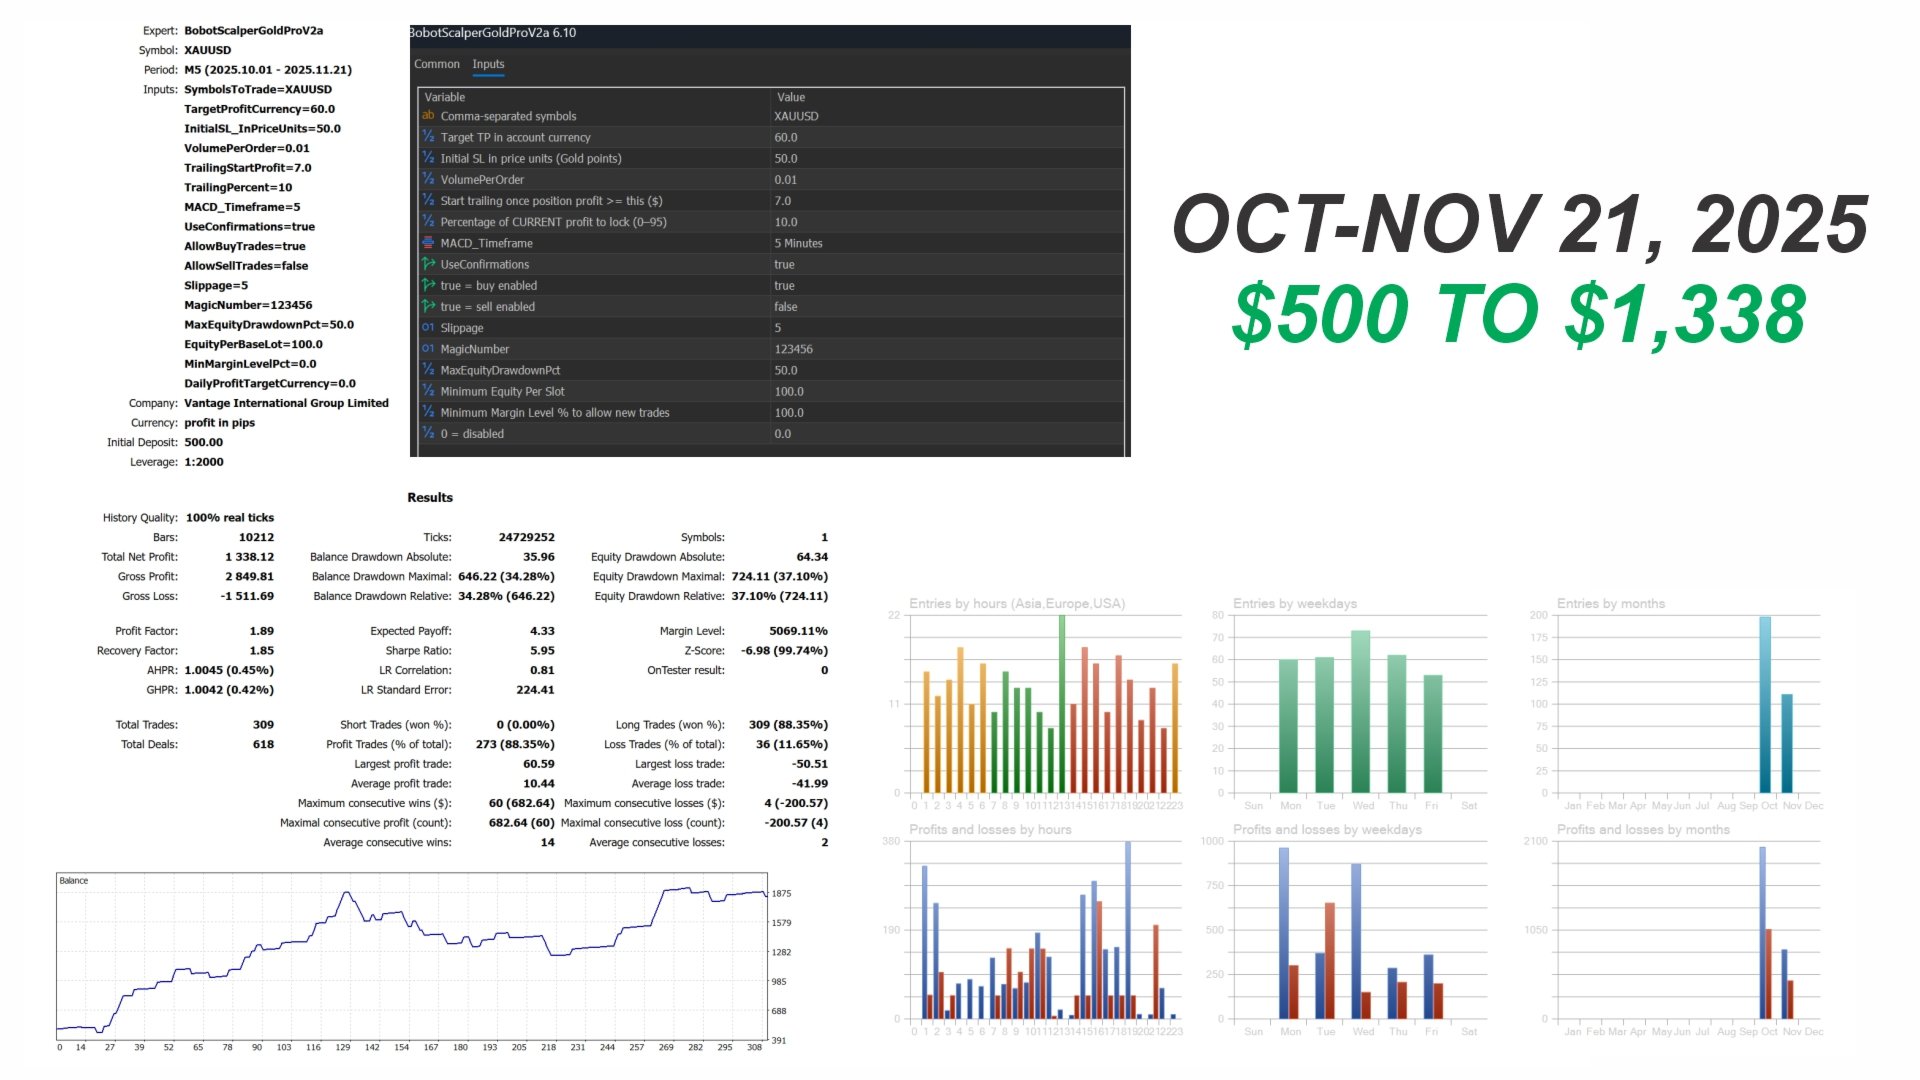
Task: Click the Value column header
Action: point(791,97)
